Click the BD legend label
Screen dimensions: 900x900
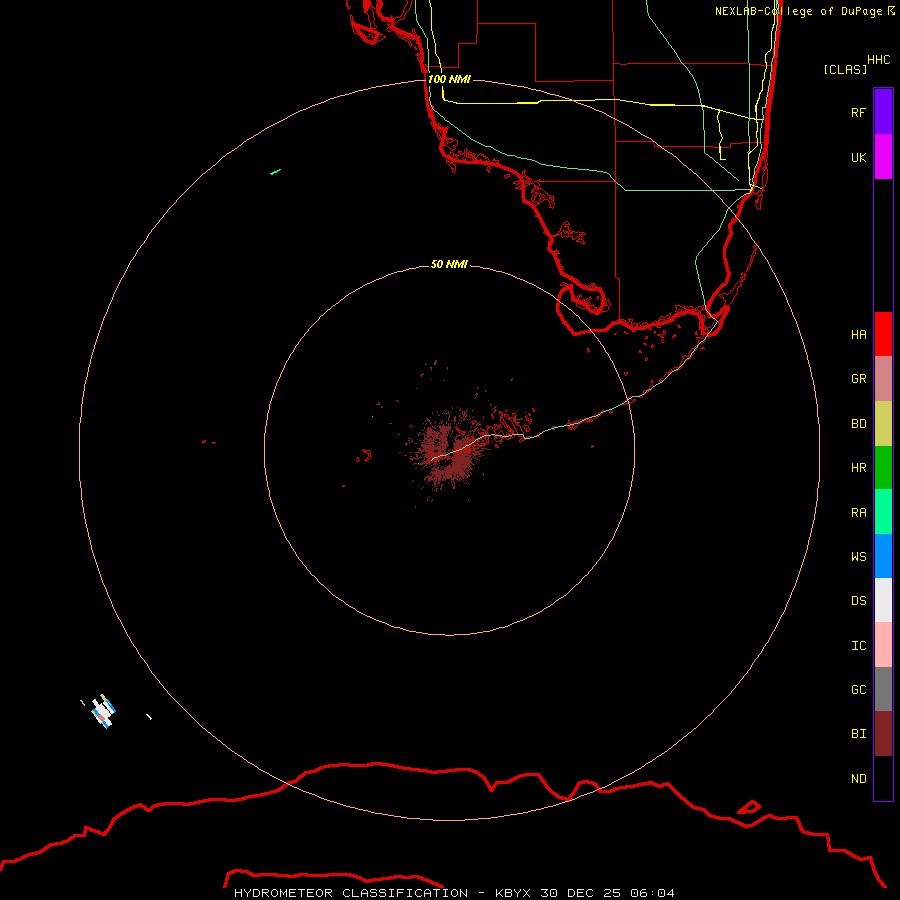858,424
